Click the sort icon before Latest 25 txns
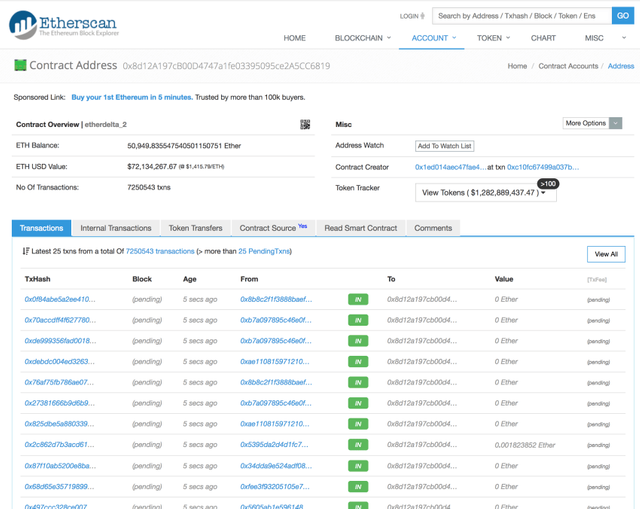 [26, 251]
